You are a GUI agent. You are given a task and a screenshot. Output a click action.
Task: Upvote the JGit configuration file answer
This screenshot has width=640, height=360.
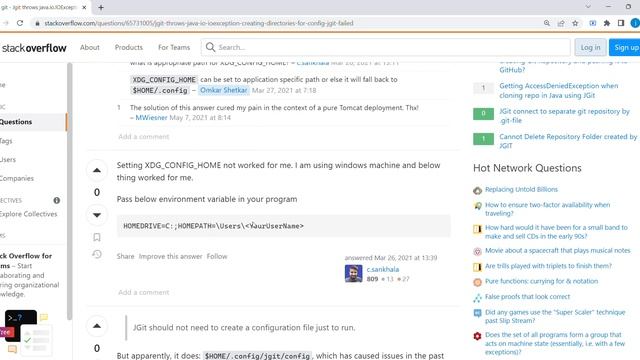[97, 326]
